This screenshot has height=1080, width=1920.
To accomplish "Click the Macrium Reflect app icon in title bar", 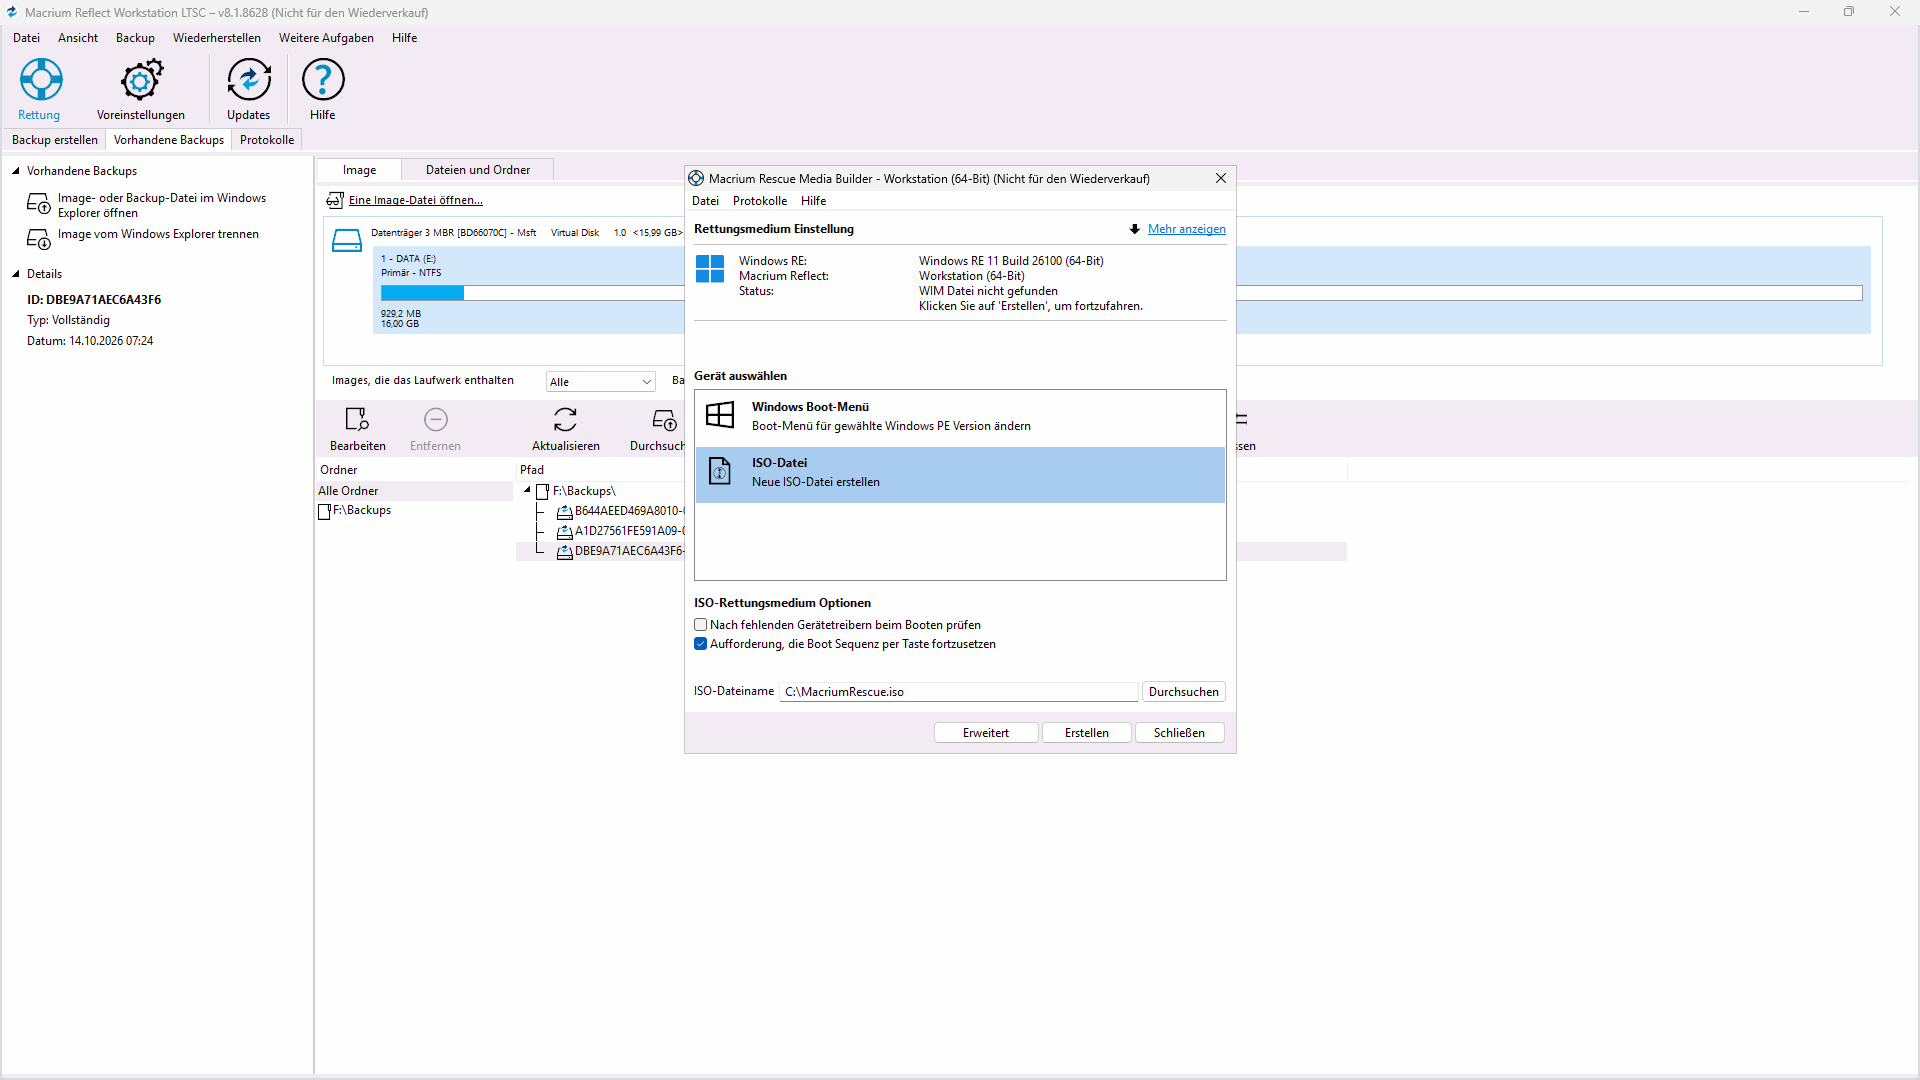I will (11, 12).
